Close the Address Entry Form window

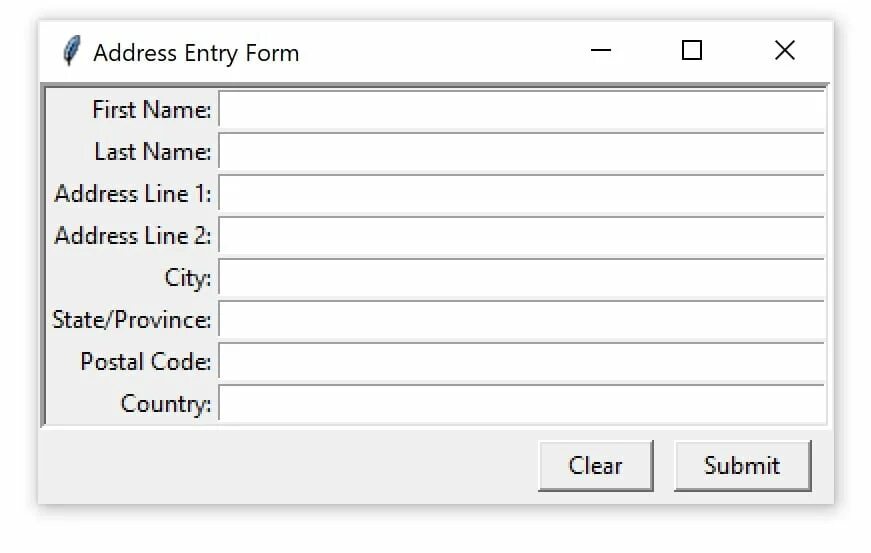784,51
